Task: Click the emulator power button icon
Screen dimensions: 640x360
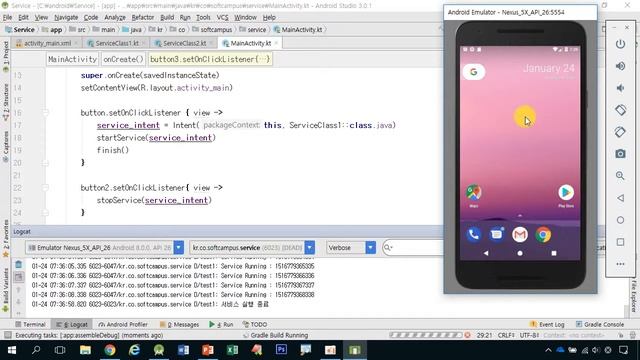Action: point(620,44)
